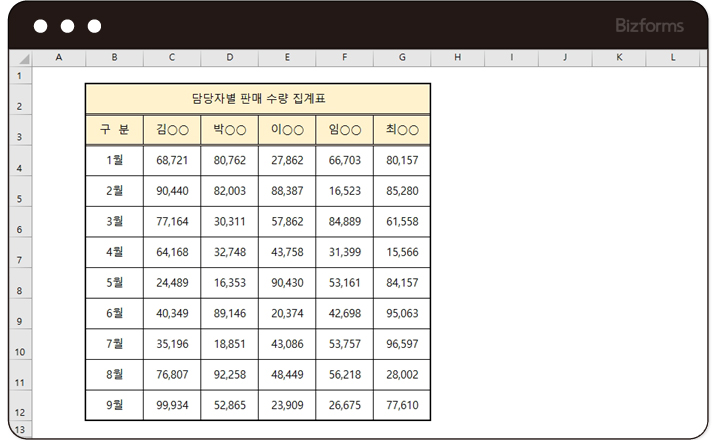This screenshot has width=715, height=440.
Task: Select the 2월 row label cell
Action: point(114,191)
